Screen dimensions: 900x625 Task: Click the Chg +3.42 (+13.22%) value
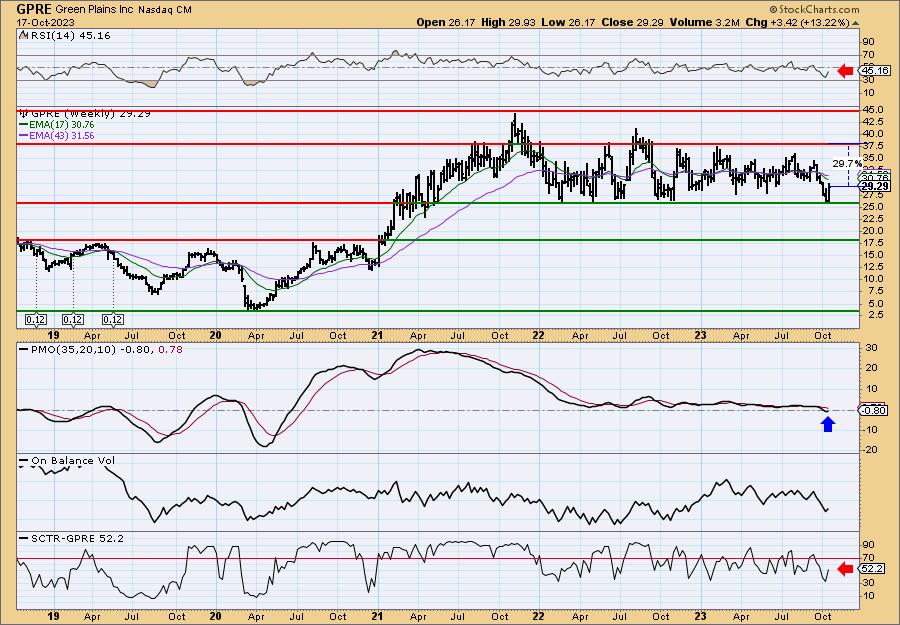tap(797, 22)
